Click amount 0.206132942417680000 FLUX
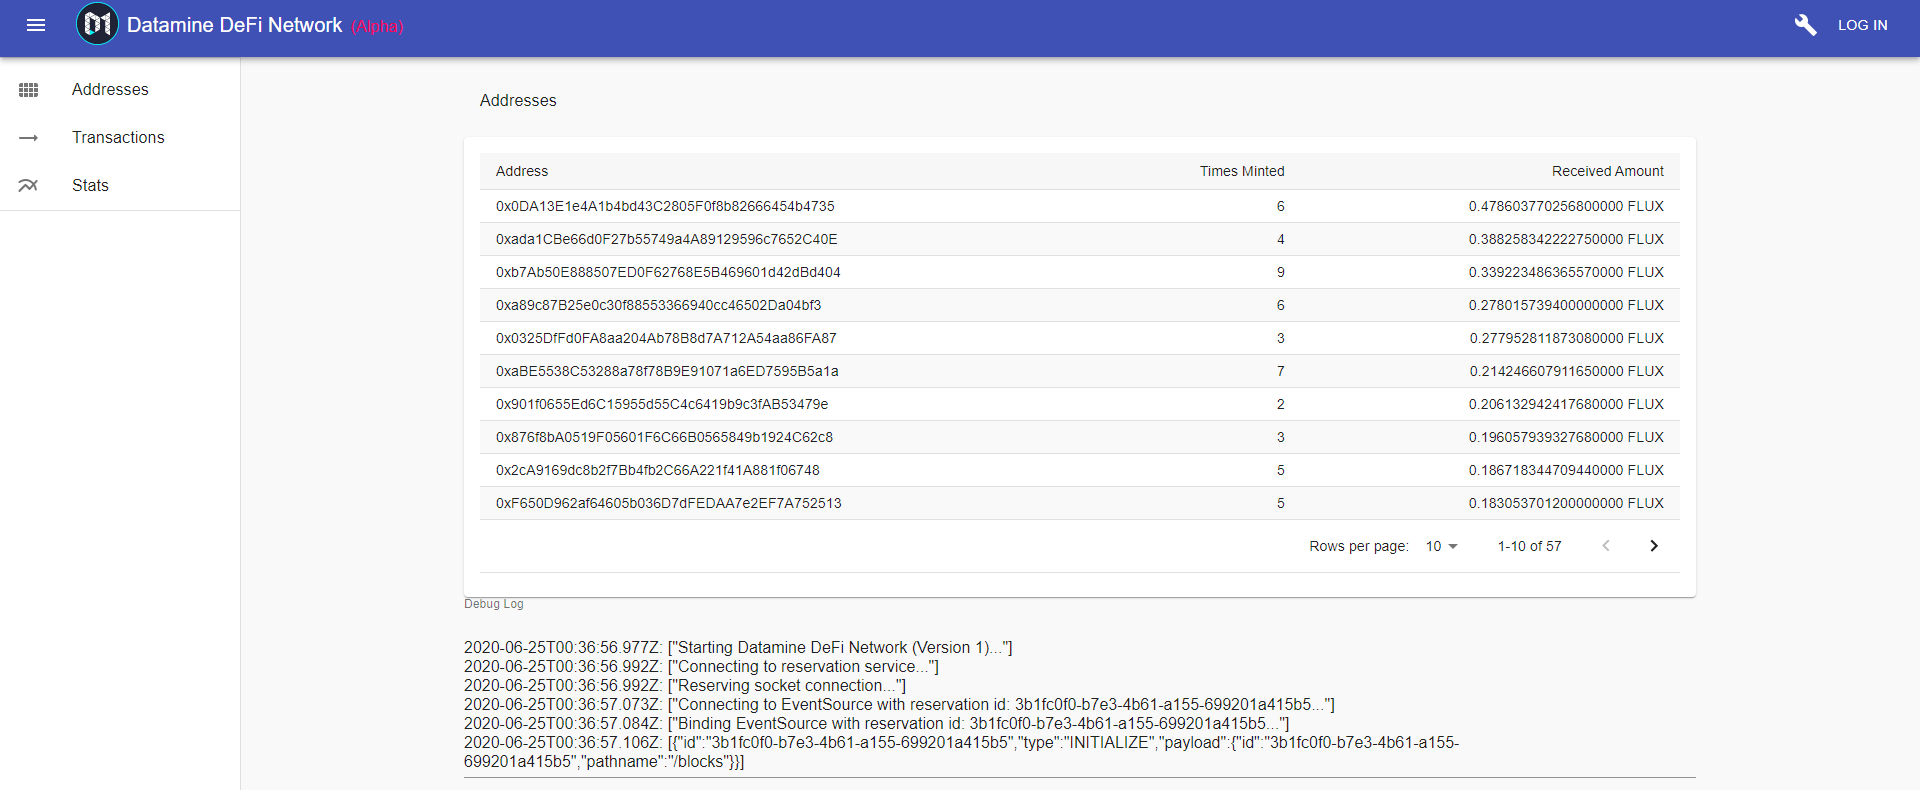This screenshot has height=790, width=1920. coord(1566,404)
